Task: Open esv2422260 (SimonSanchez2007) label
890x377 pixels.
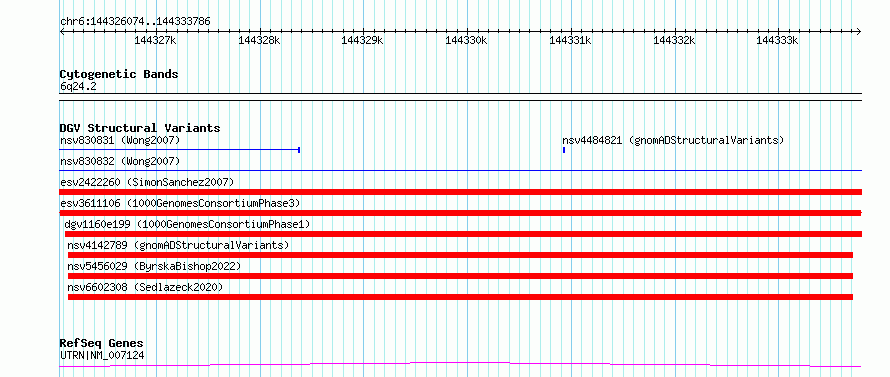Action: pos(147,182)
